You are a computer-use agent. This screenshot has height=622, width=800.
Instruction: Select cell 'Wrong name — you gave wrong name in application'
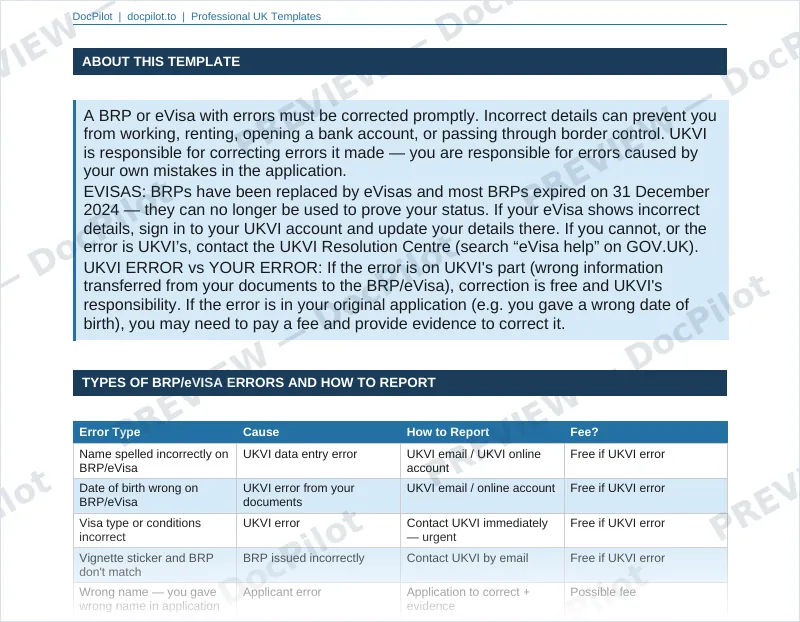click(x=155, y=599)
